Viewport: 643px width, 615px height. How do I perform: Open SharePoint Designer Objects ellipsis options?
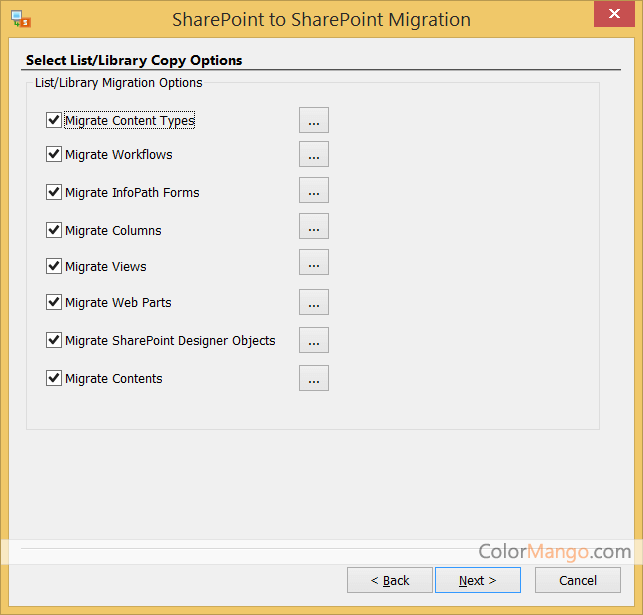coord(313,340)
